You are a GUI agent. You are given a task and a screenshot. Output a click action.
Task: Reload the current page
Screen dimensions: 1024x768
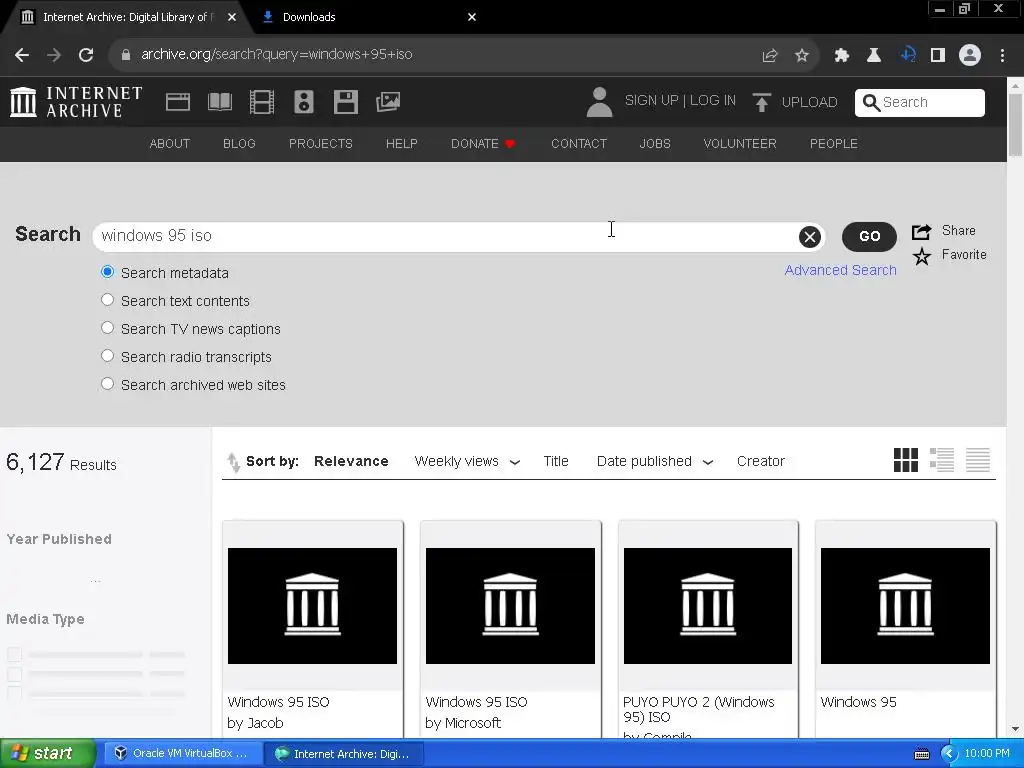click(x=86, y=55)
